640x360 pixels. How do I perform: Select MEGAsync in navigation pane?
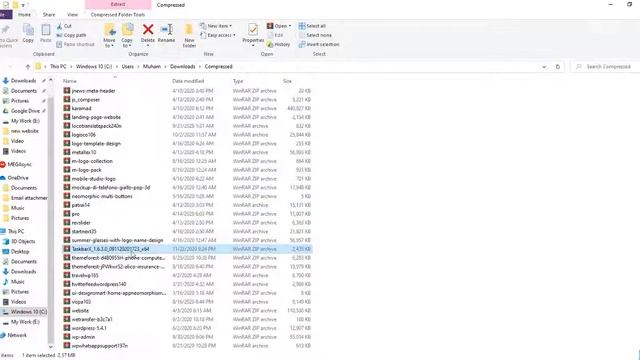click(19, 164)
